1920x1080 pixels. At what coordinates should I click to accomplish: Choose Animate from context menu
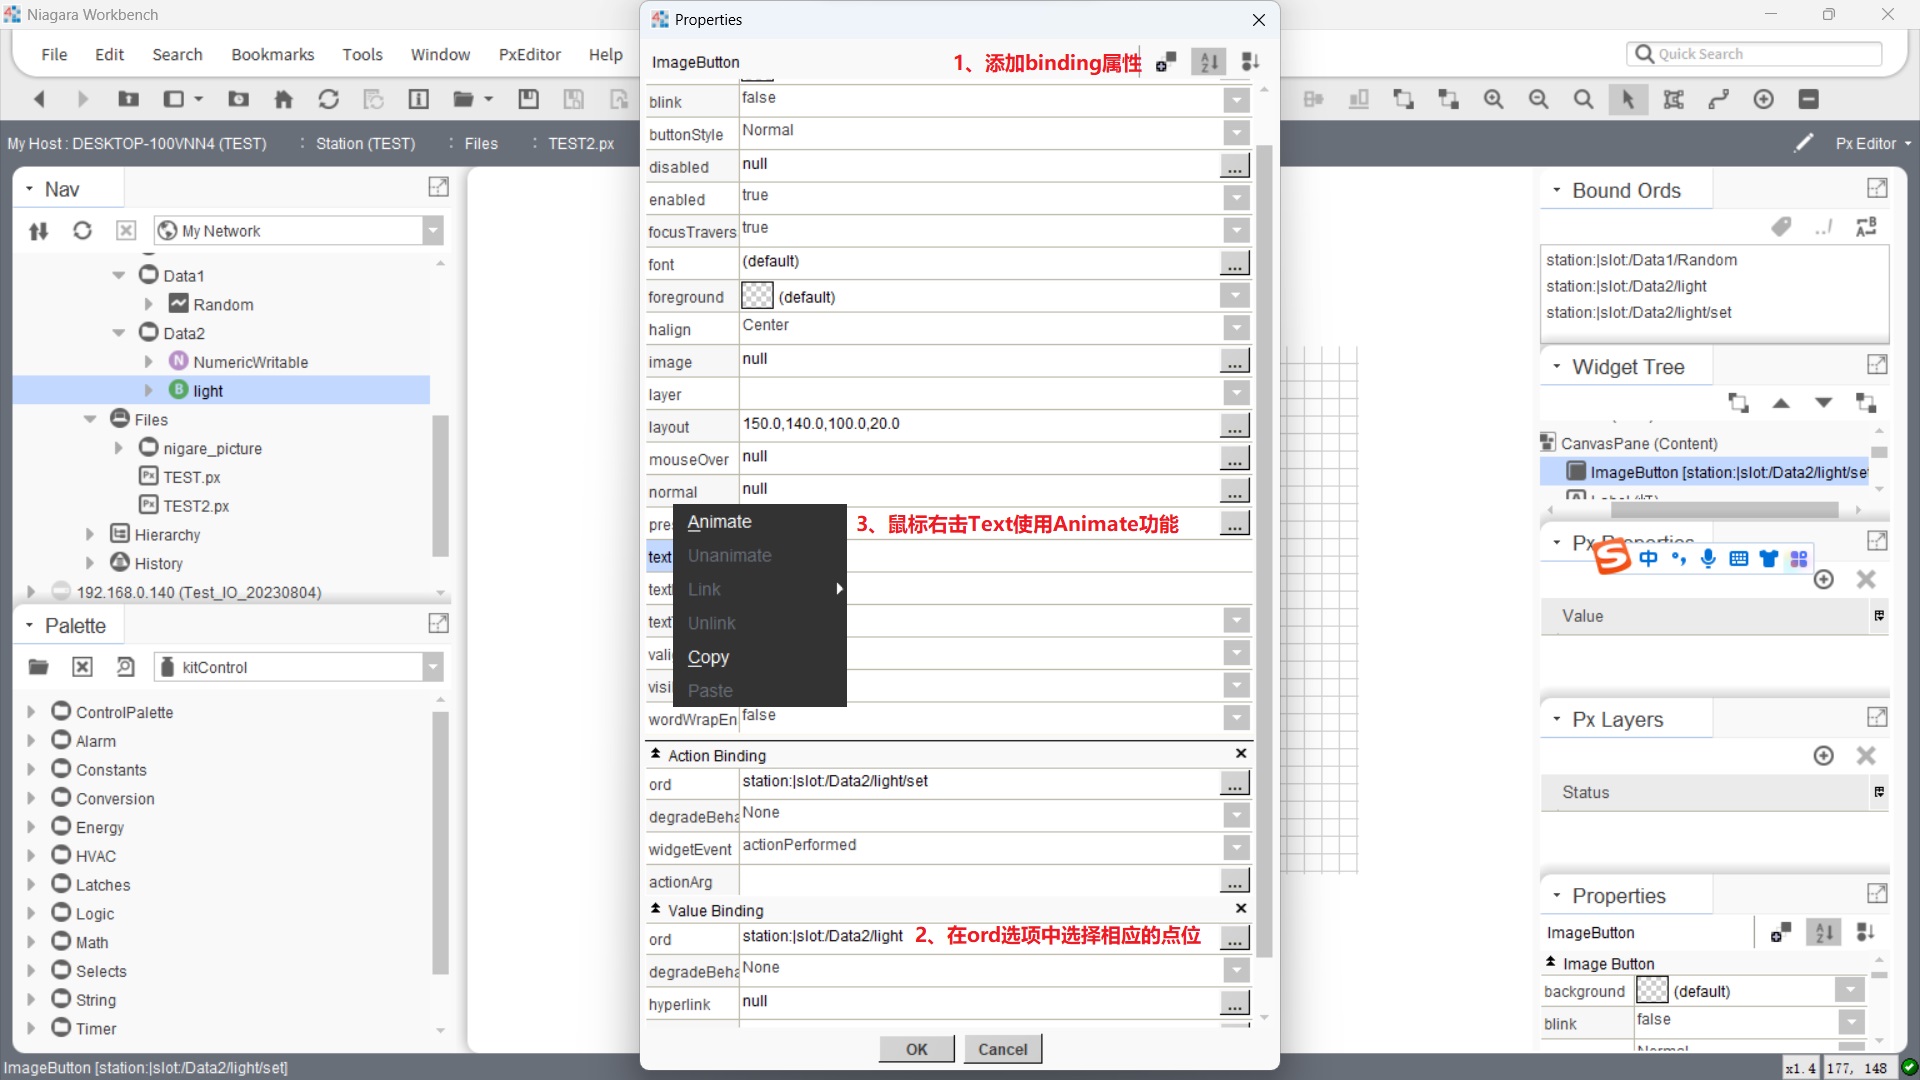(x=719, y=522)
